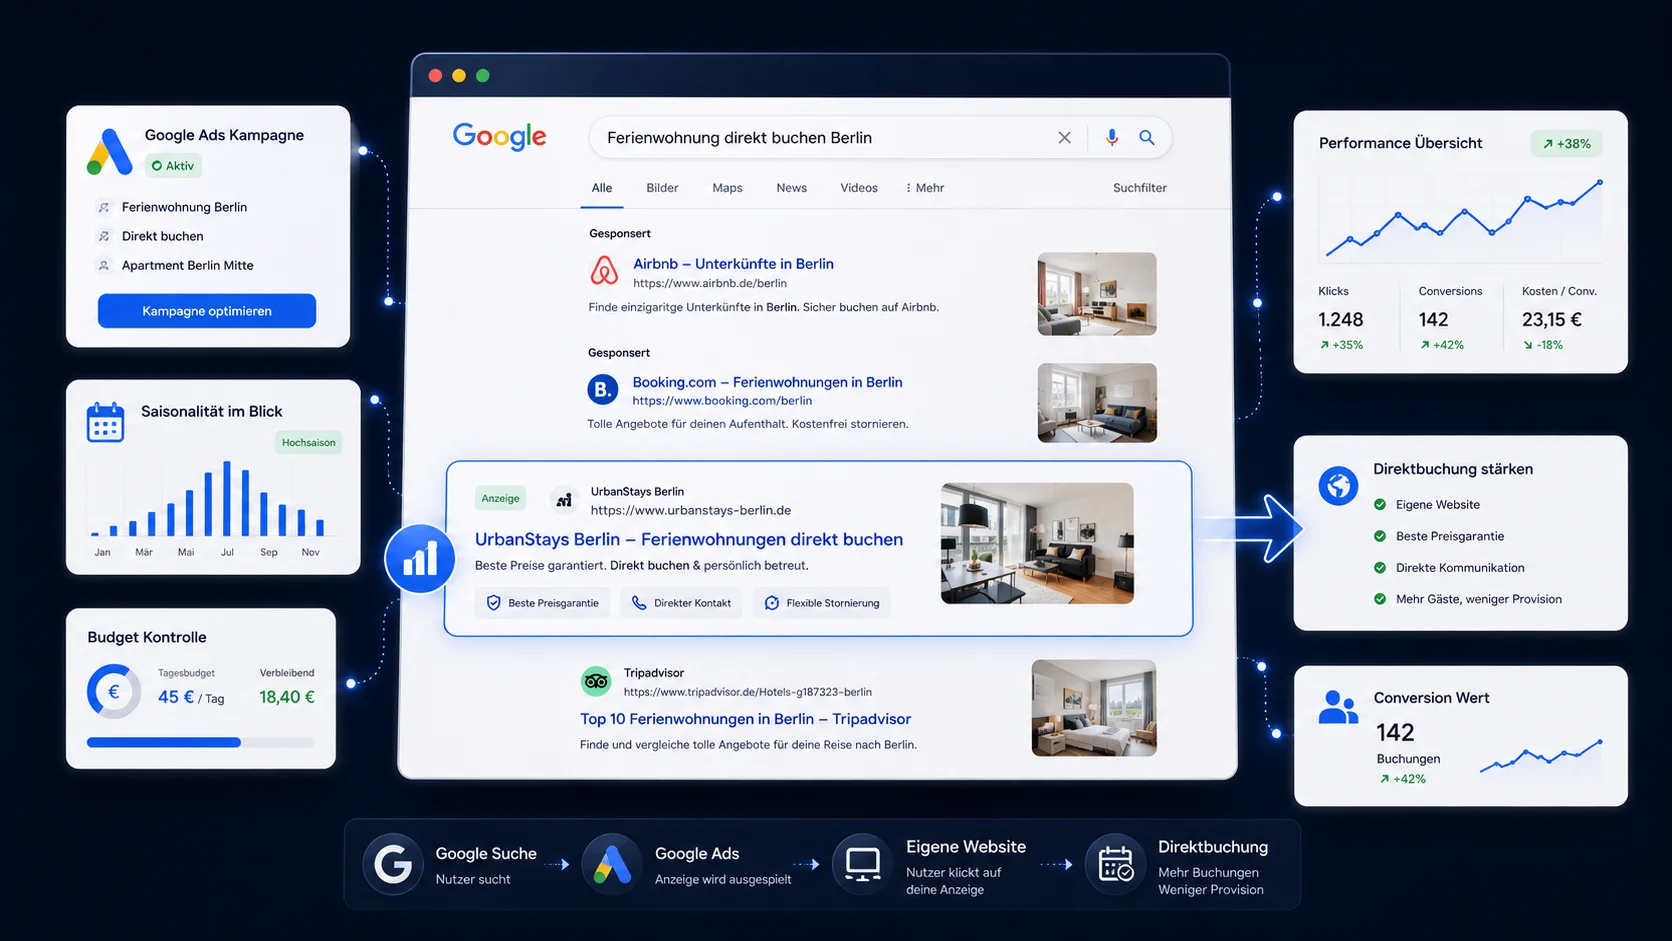Click the Beste Preisgarantie chip in the ad

(542, 603)
